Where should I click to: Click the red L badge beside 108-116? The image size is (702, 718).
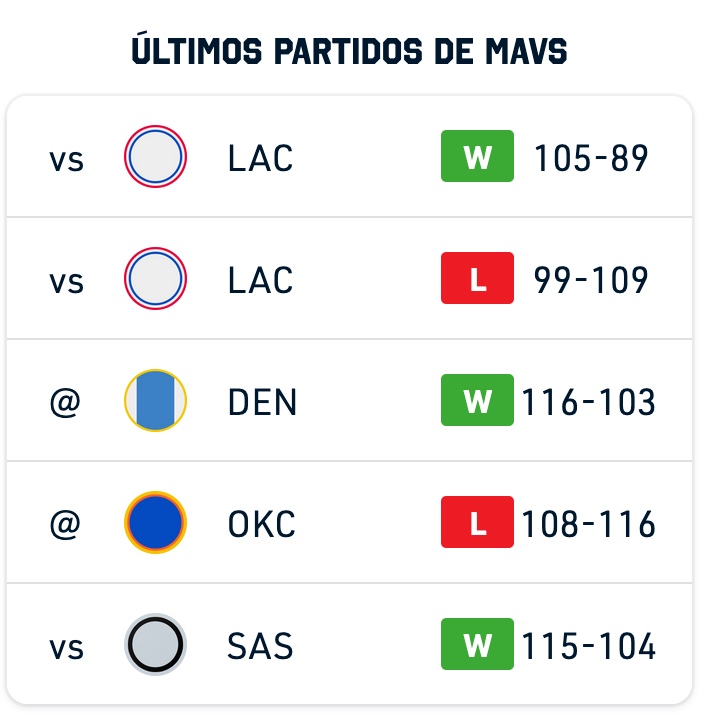477,522
